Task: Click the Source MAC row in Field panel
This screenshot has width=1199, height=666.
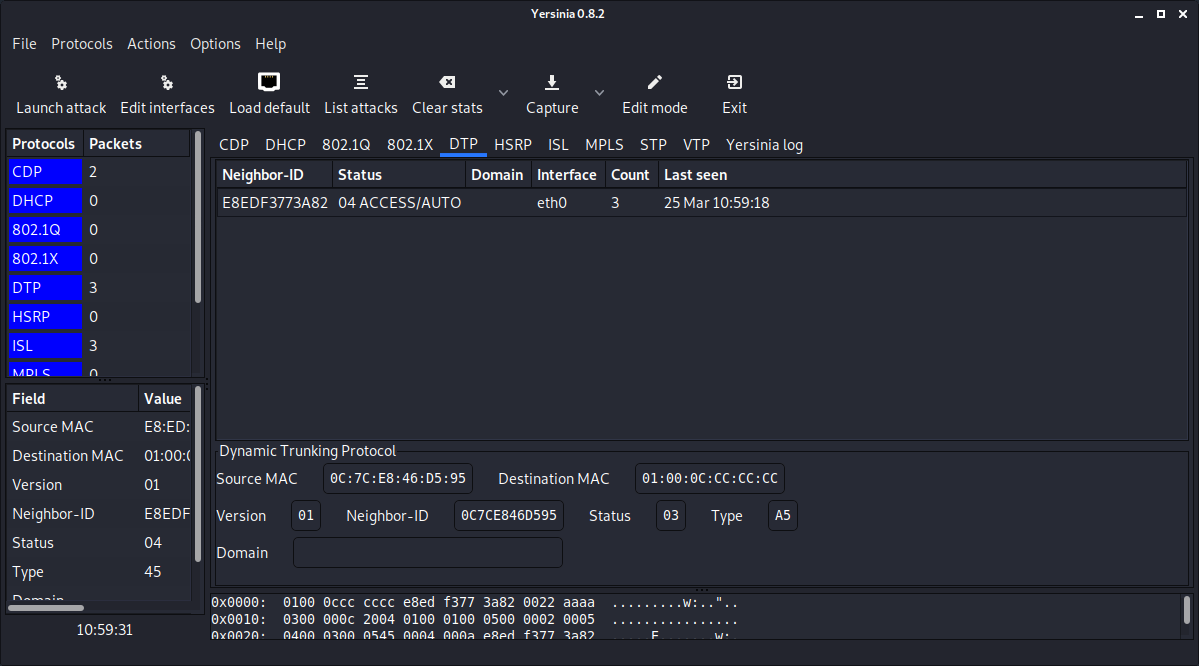Action: [x=99, y=427]
